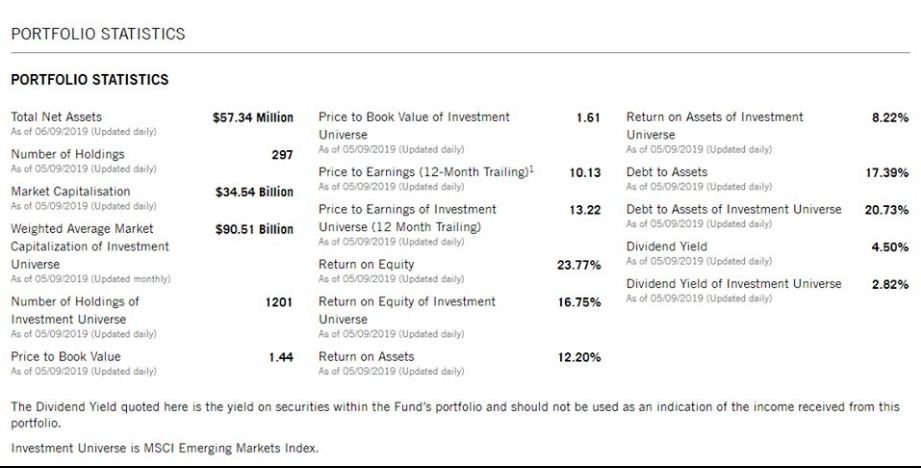
Task: Select the Number of Holdings label
Action: [67, 154]
